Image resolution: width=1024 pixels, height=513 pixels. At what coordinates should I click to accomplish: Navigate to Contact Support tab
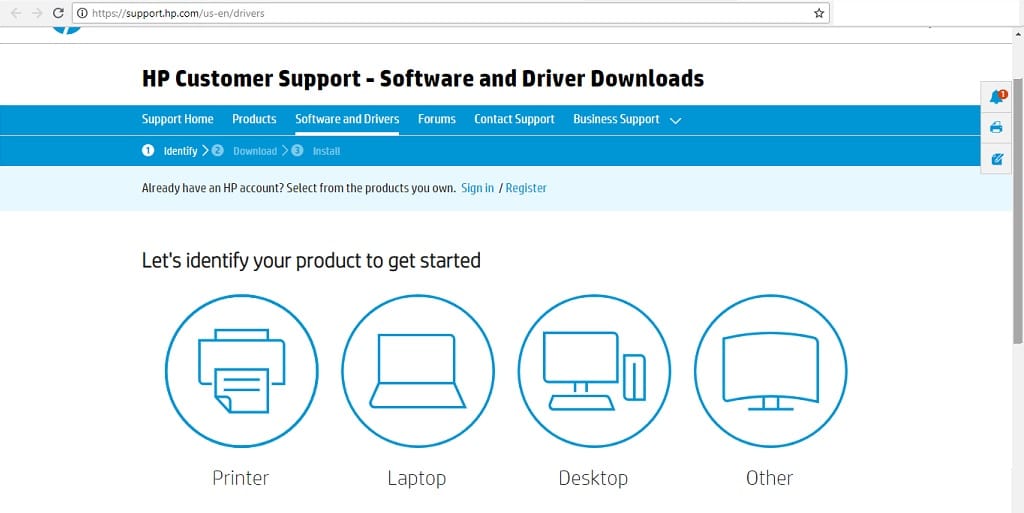(515, 119)
